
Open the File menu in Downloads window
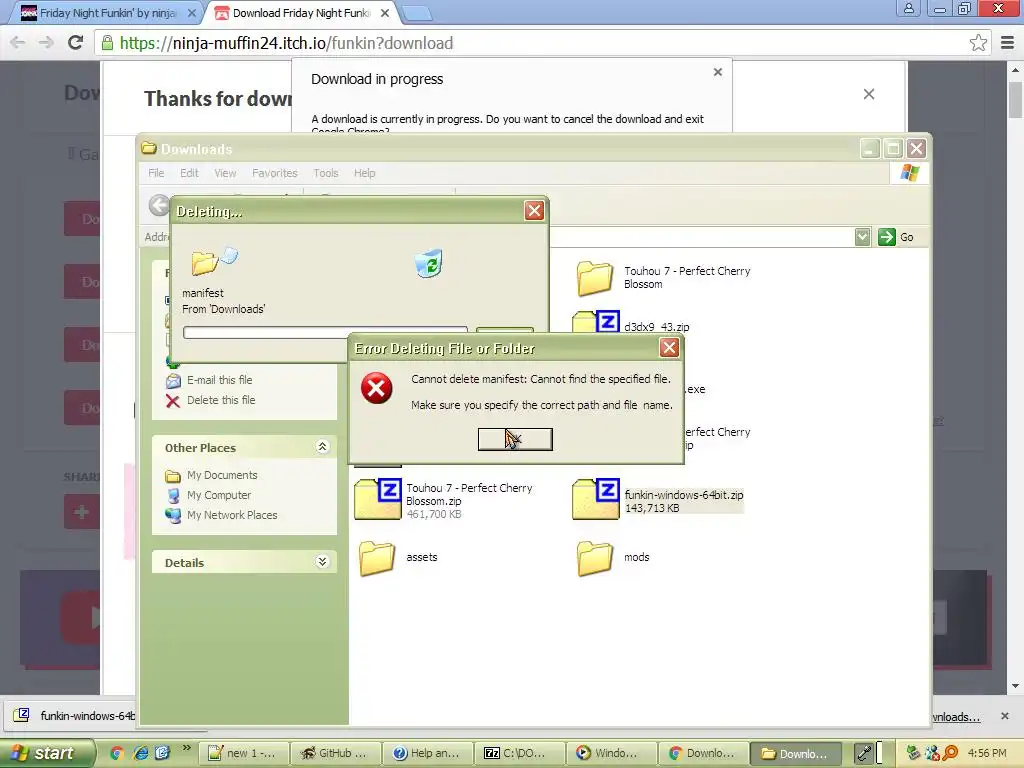point(156,173)
